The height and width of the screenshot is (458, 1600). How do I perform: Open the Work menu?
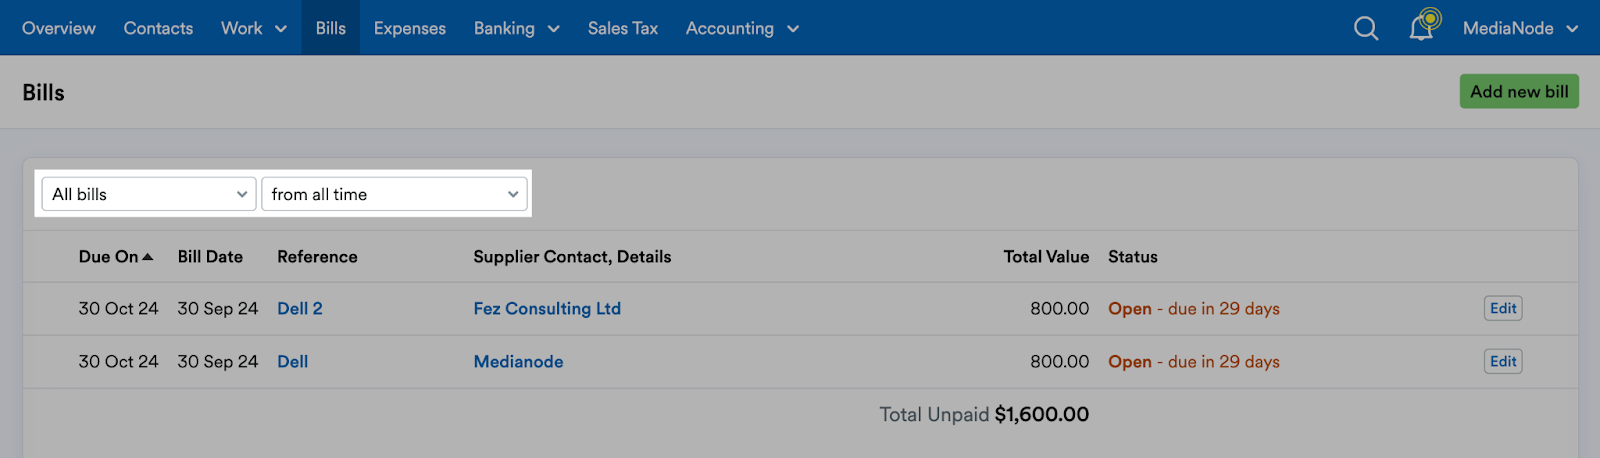[254, 28]
